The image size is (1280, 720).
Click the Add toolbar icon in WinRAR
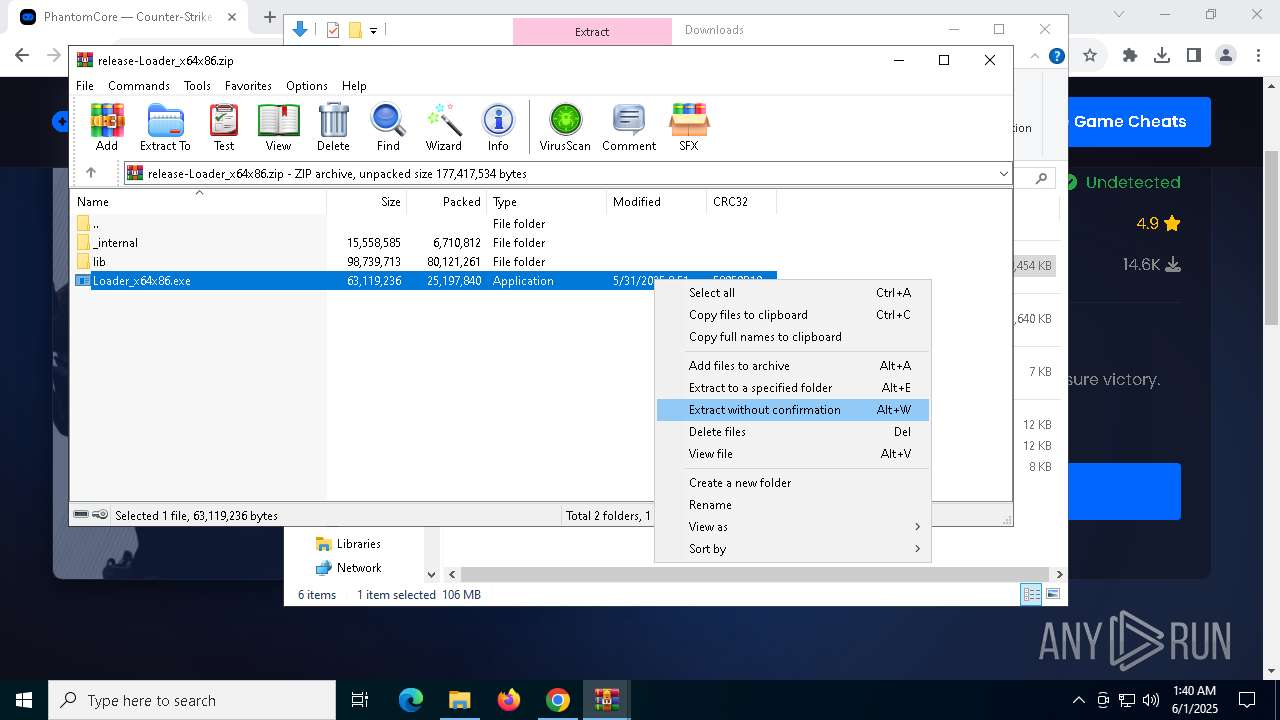point(107,127)
